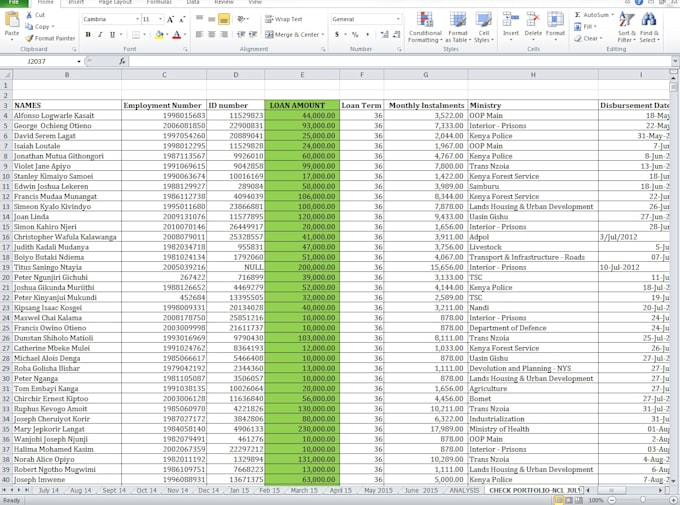Increase font size with grow font icon

click(171, 19)
